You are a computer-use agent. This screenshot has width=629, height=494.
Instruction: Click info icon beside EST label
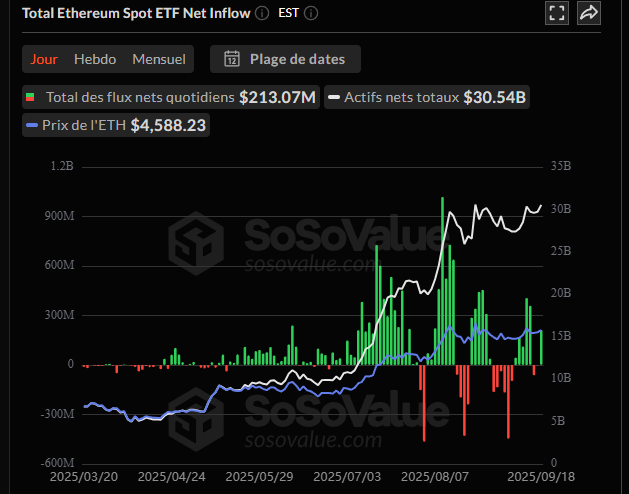312,14
